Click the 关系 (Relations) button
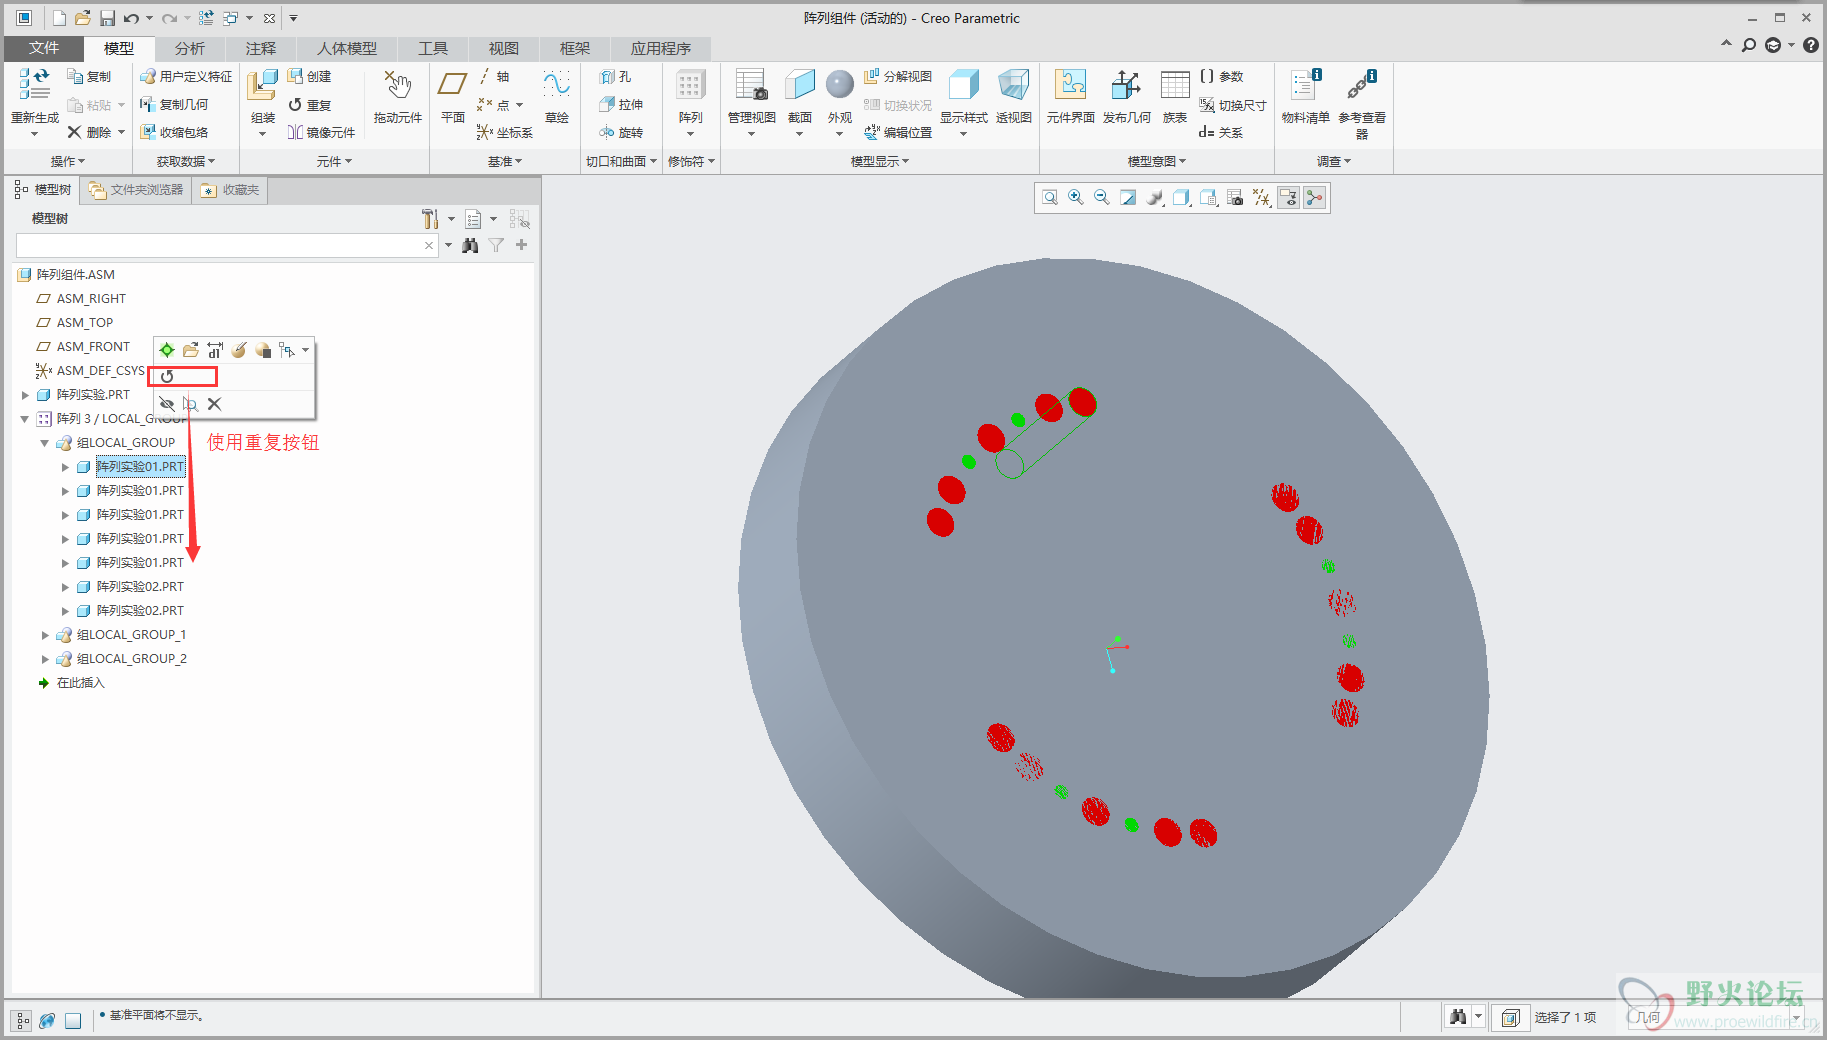1827x1040 pixels. coord(1221,132)
